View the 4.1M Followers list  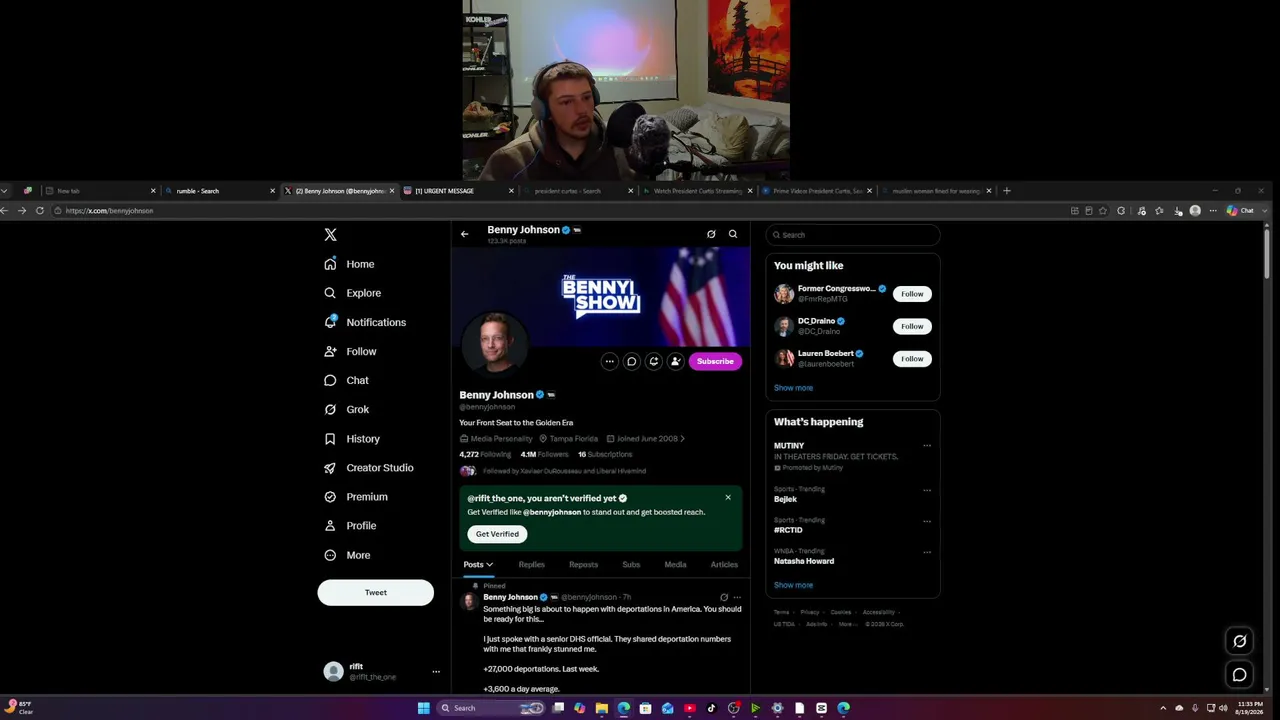(x=544, y=454)
